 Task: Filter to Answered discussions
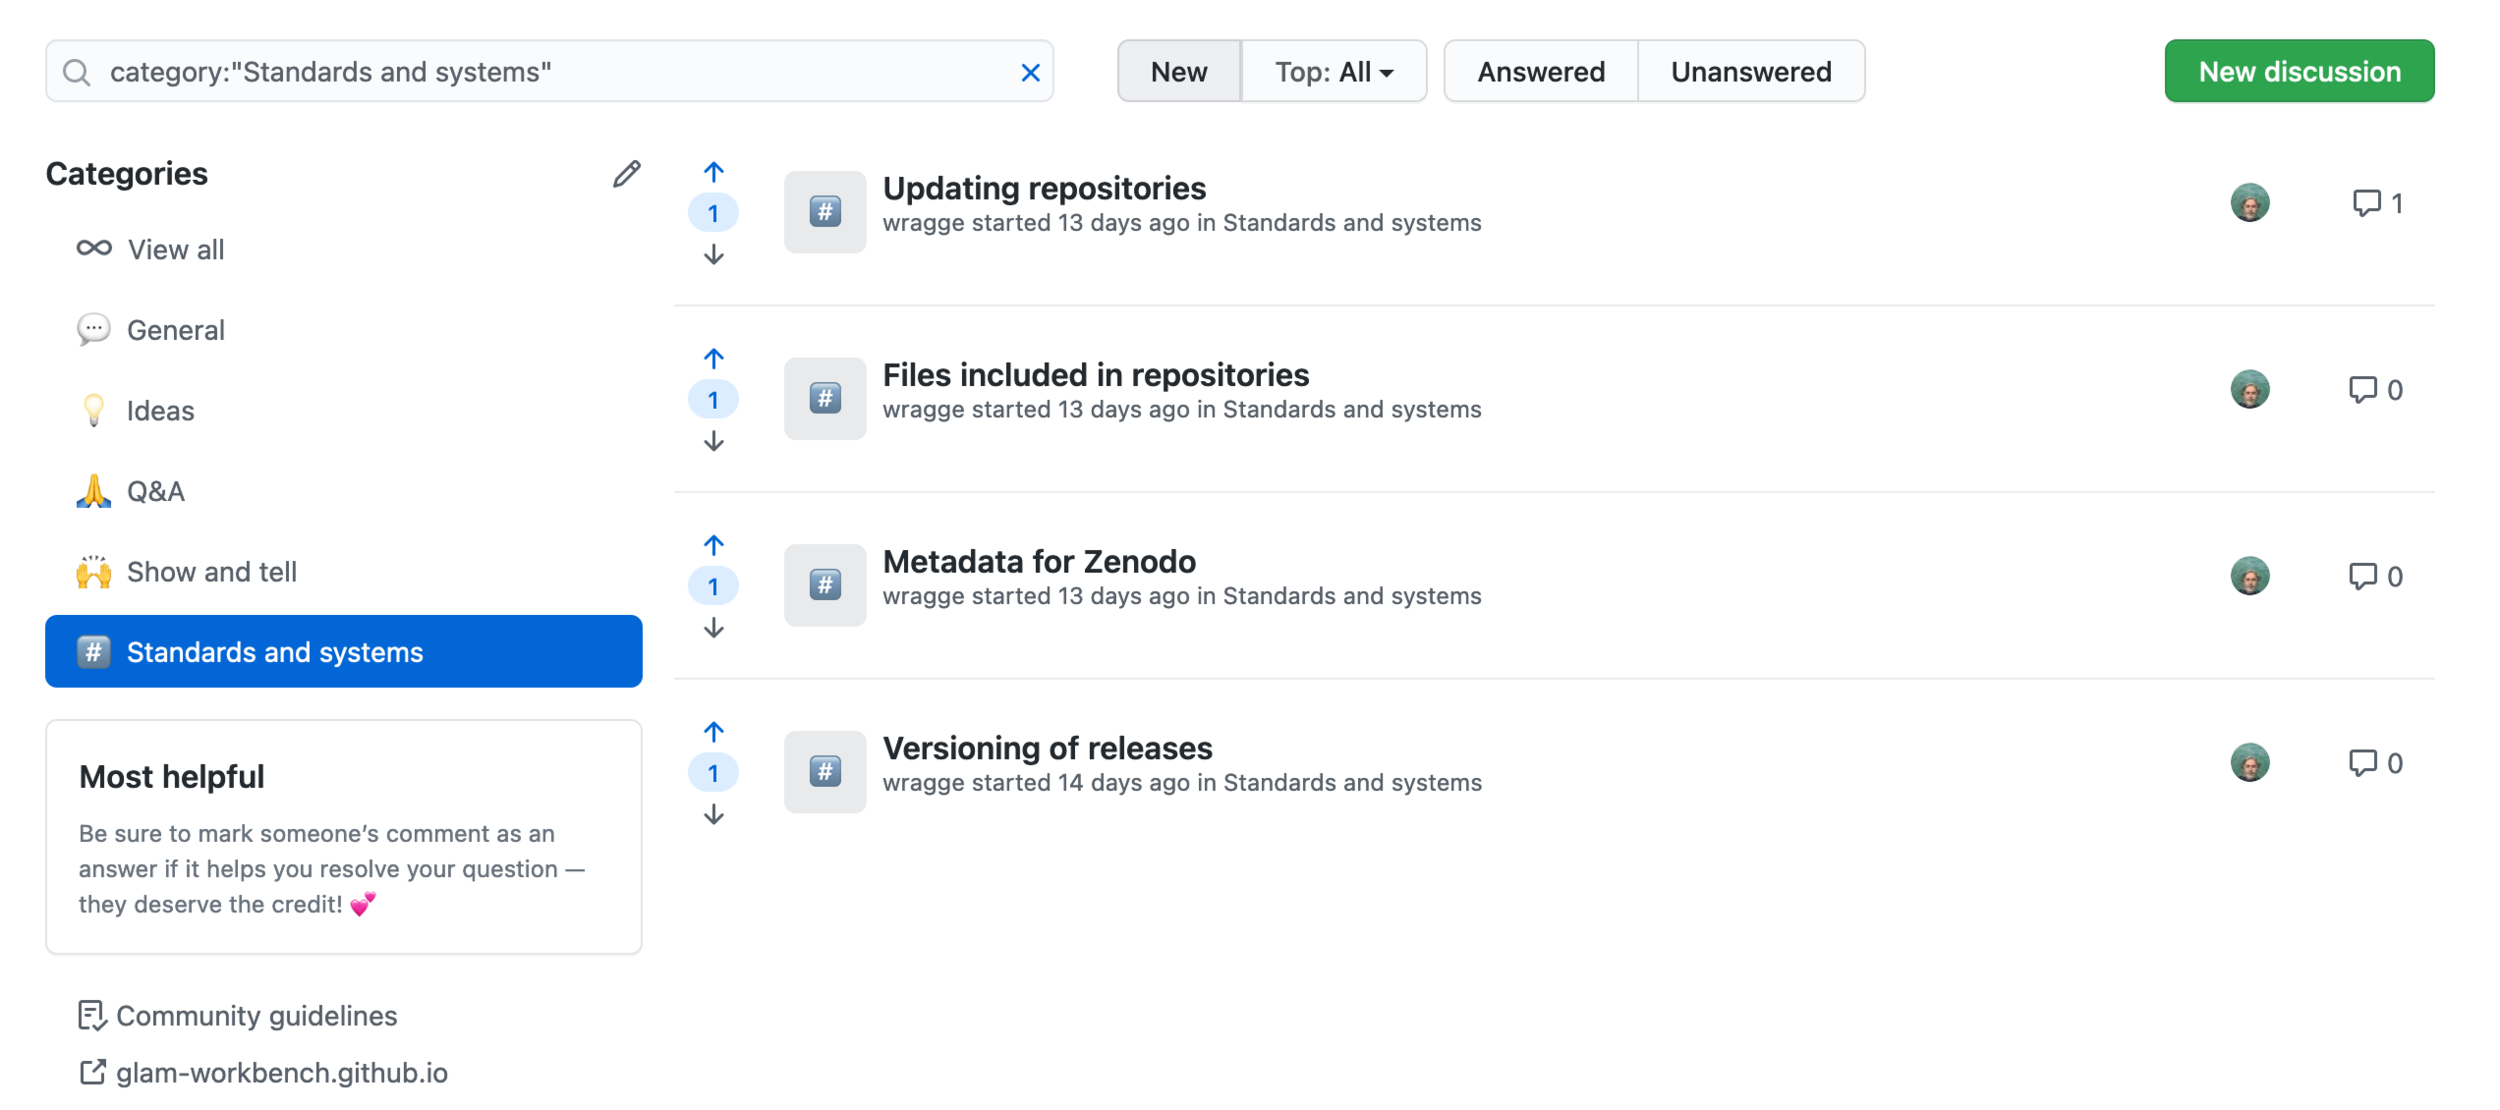click(x=1540, y=72)
